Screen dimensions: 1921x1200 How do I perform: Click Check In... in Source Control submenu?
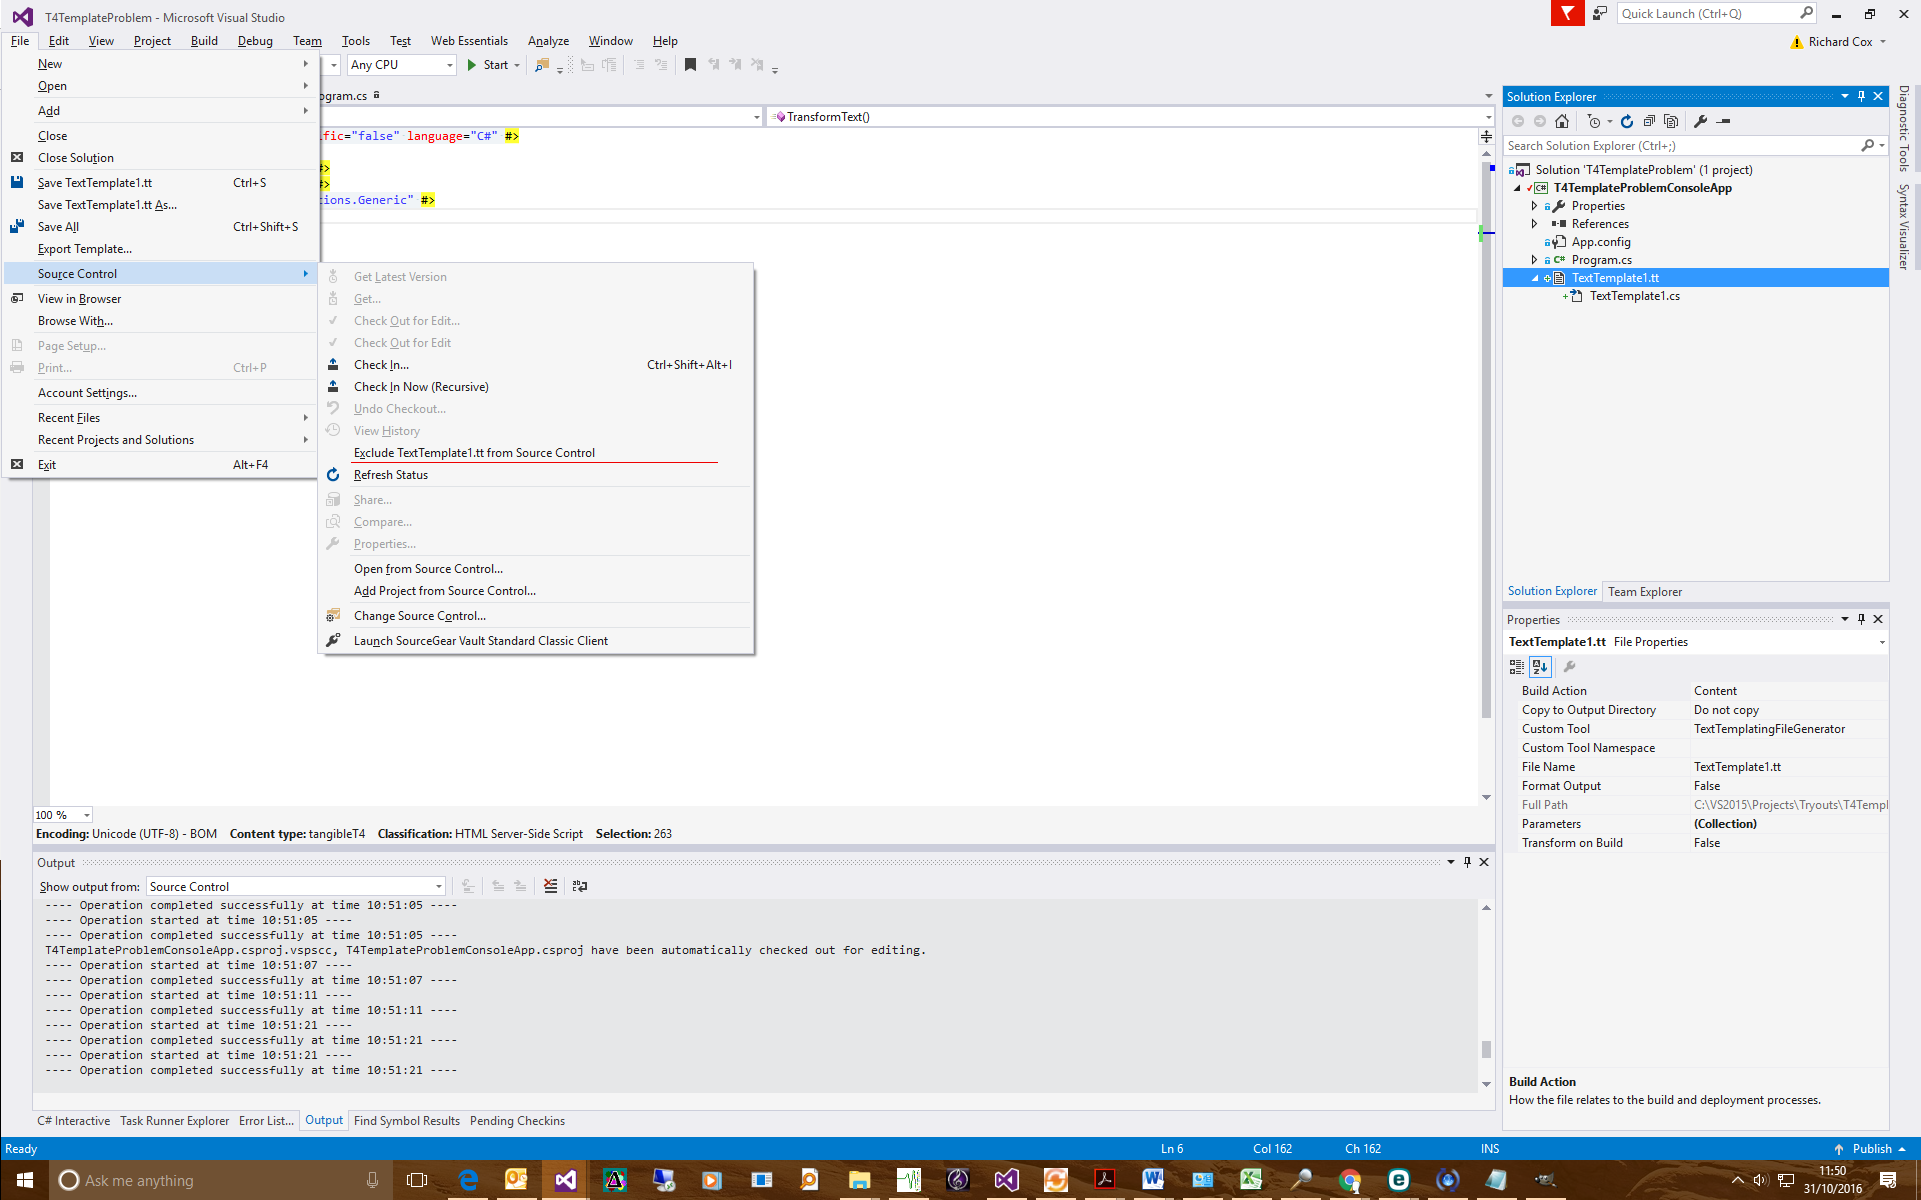pyautogui.click(x=381, y=365)
